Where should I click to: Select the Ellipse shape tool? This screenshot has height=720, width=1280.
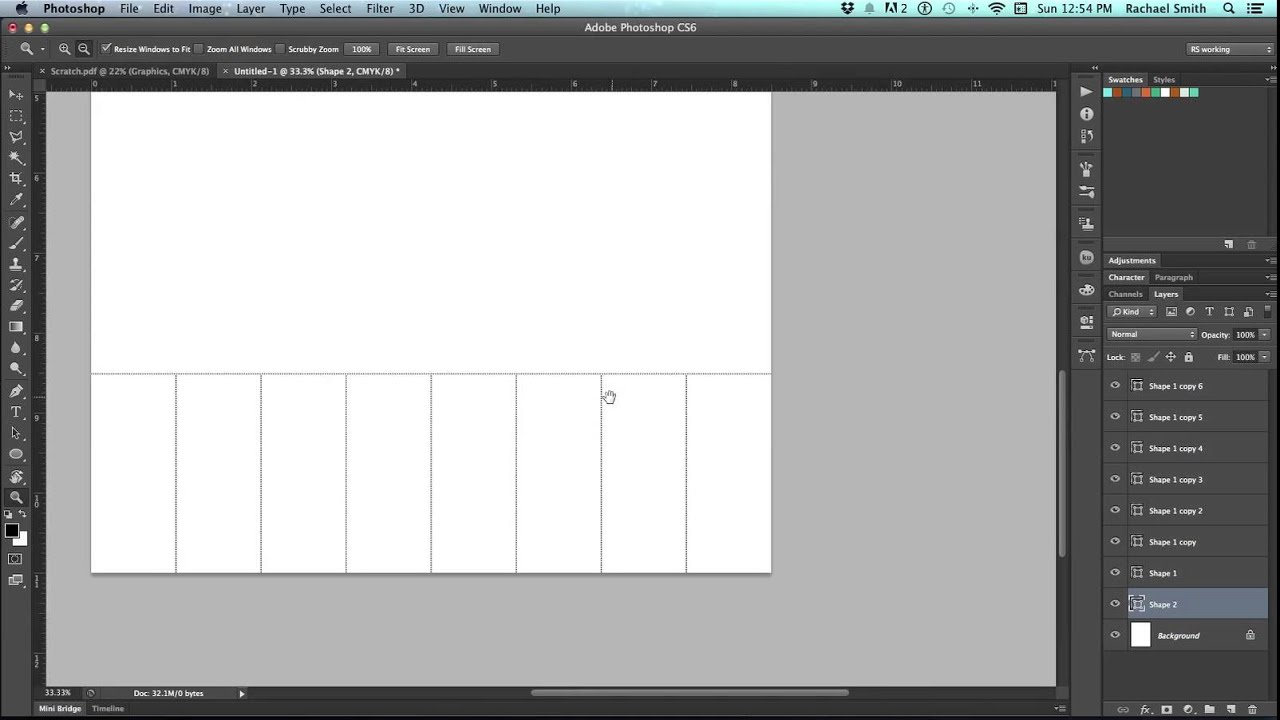tap(16, 454)
